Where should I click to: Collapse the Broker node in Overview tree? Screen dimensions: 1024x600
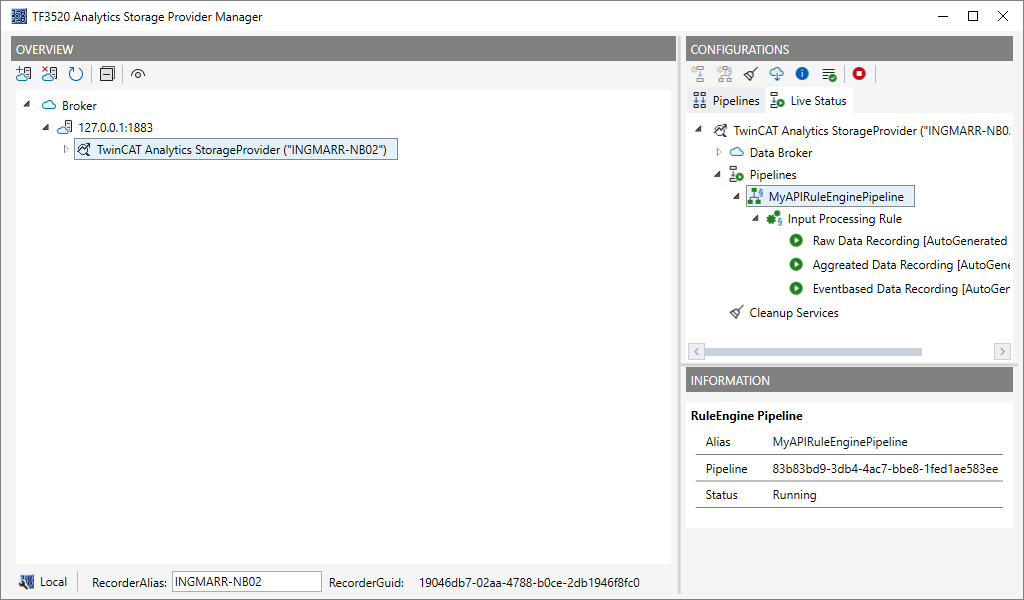click(x=27, y=104)
